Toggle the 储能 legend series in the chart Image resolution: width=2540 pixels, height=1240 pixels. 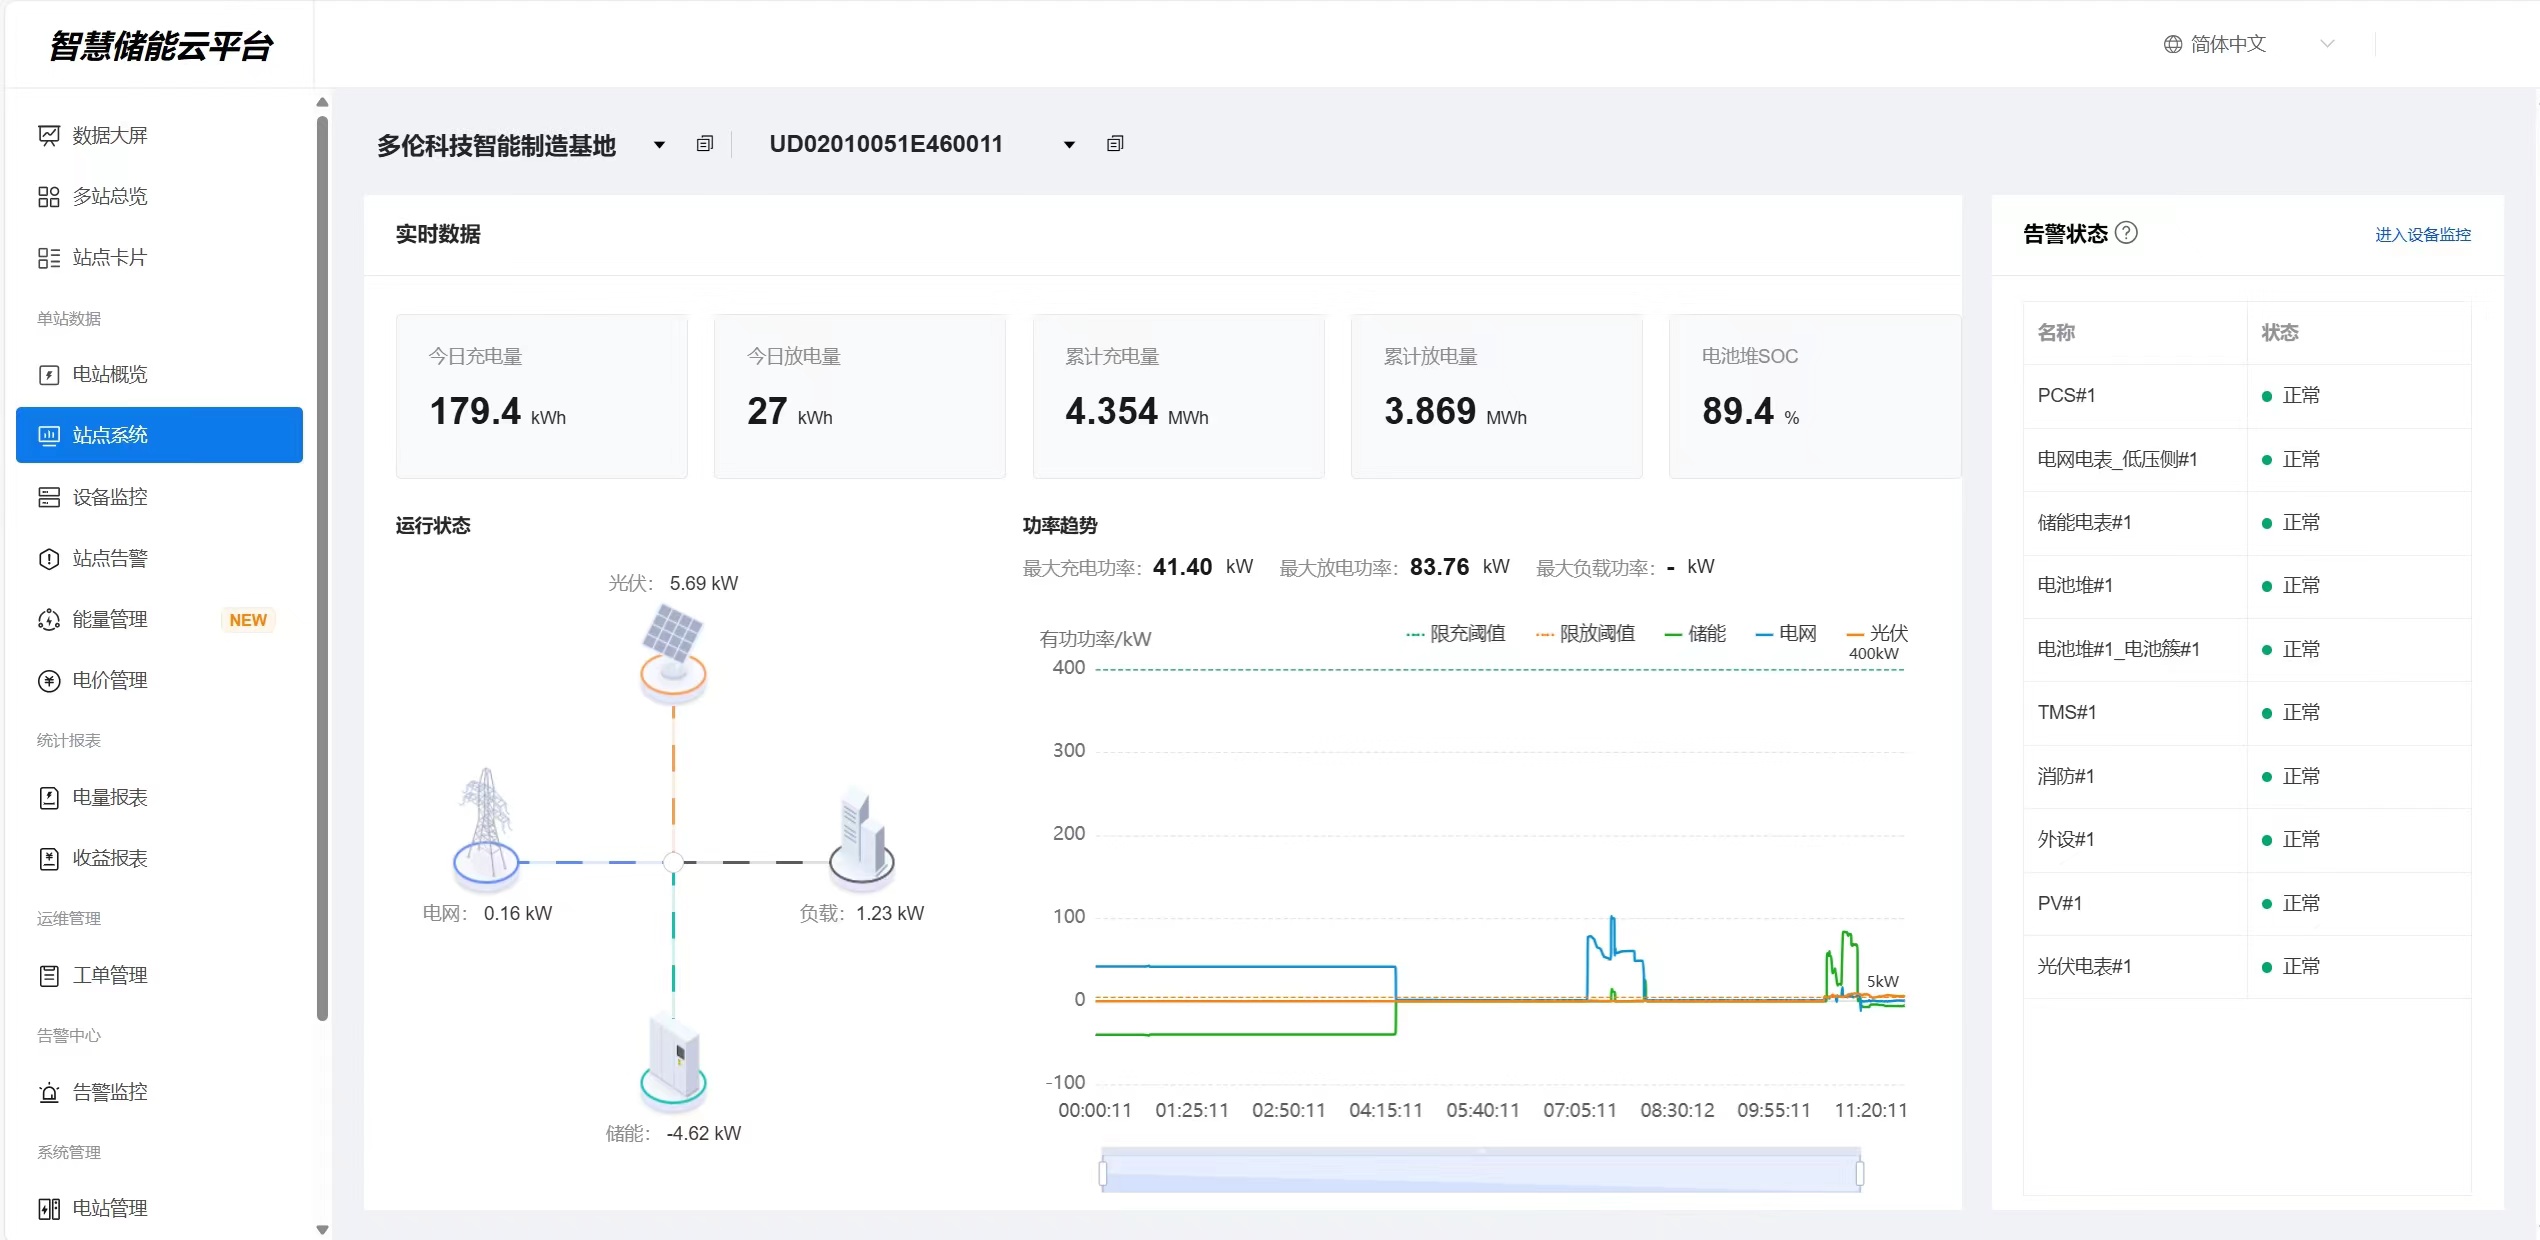coord(1695,634)
